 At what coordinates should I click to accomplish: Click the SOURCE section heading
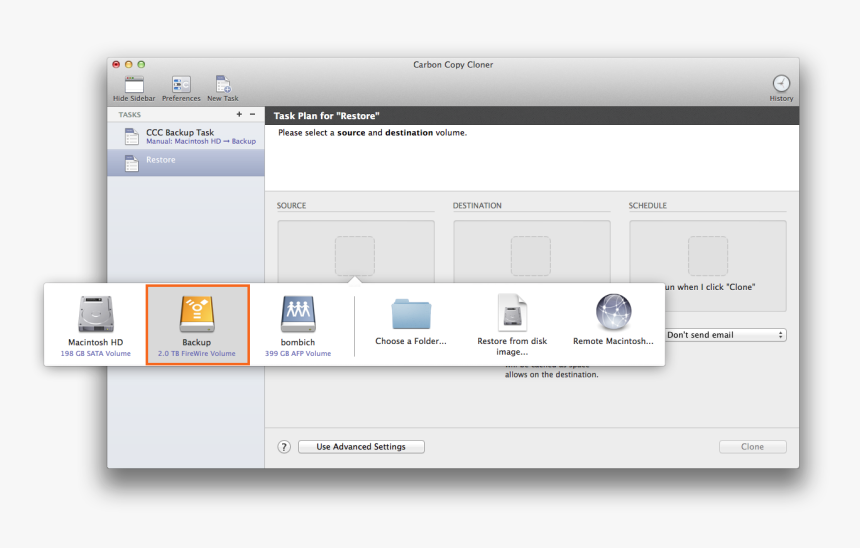point(291,205)
